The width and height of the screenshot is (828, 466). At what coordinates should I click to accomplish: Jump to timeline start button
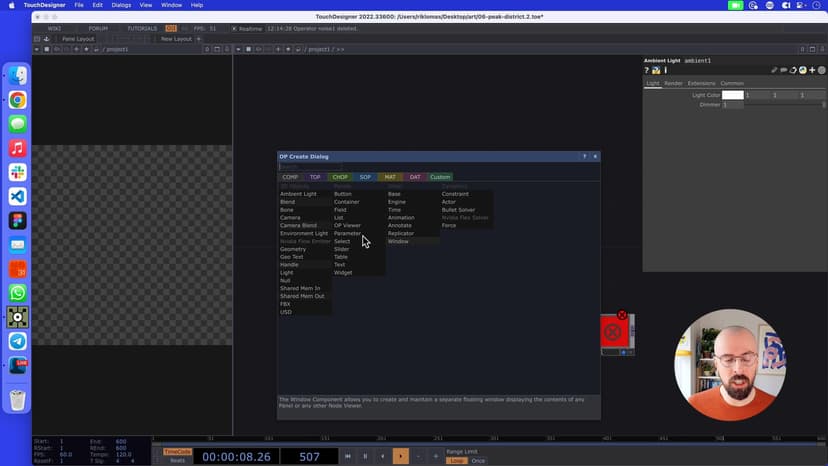pos(348,456)
